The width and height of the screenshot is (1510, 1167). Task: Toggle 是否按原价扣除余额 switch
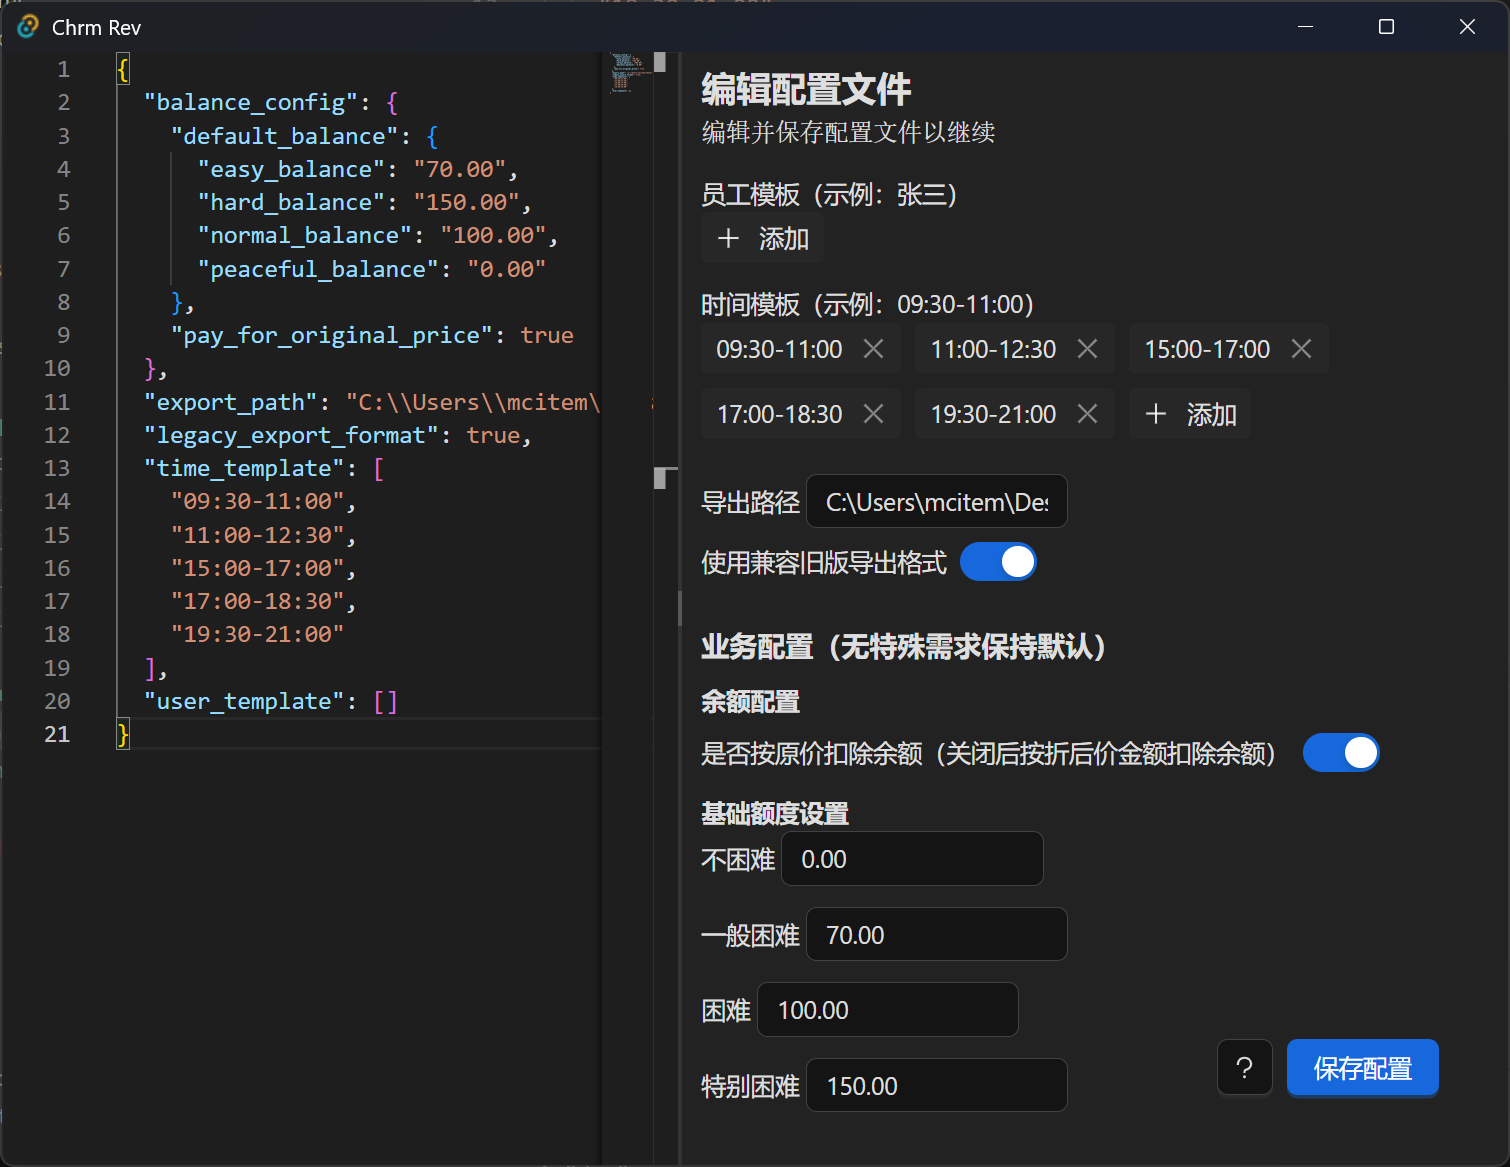(x=1341, y=753)
